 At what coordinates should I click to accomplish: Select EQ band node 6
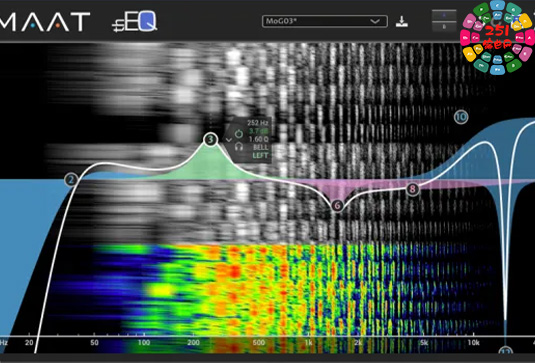(x=337, y=205)
